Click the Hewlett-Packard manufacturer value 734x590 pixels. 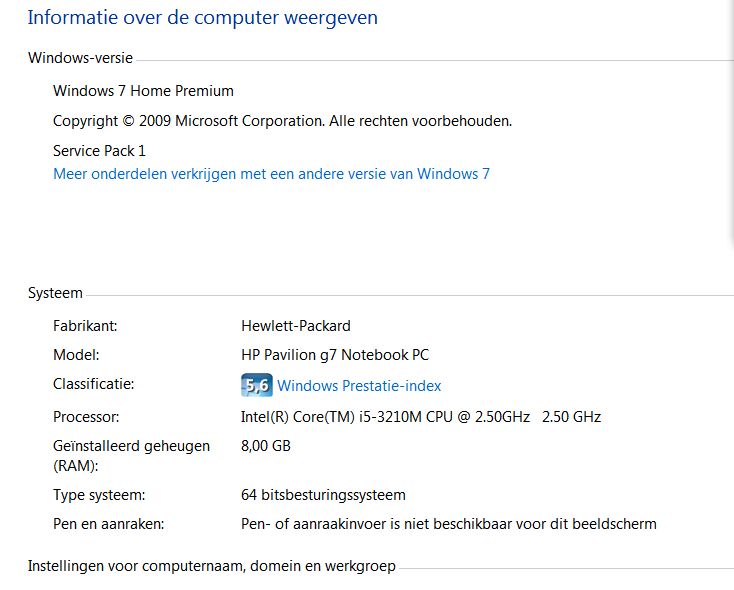point(296,326)
